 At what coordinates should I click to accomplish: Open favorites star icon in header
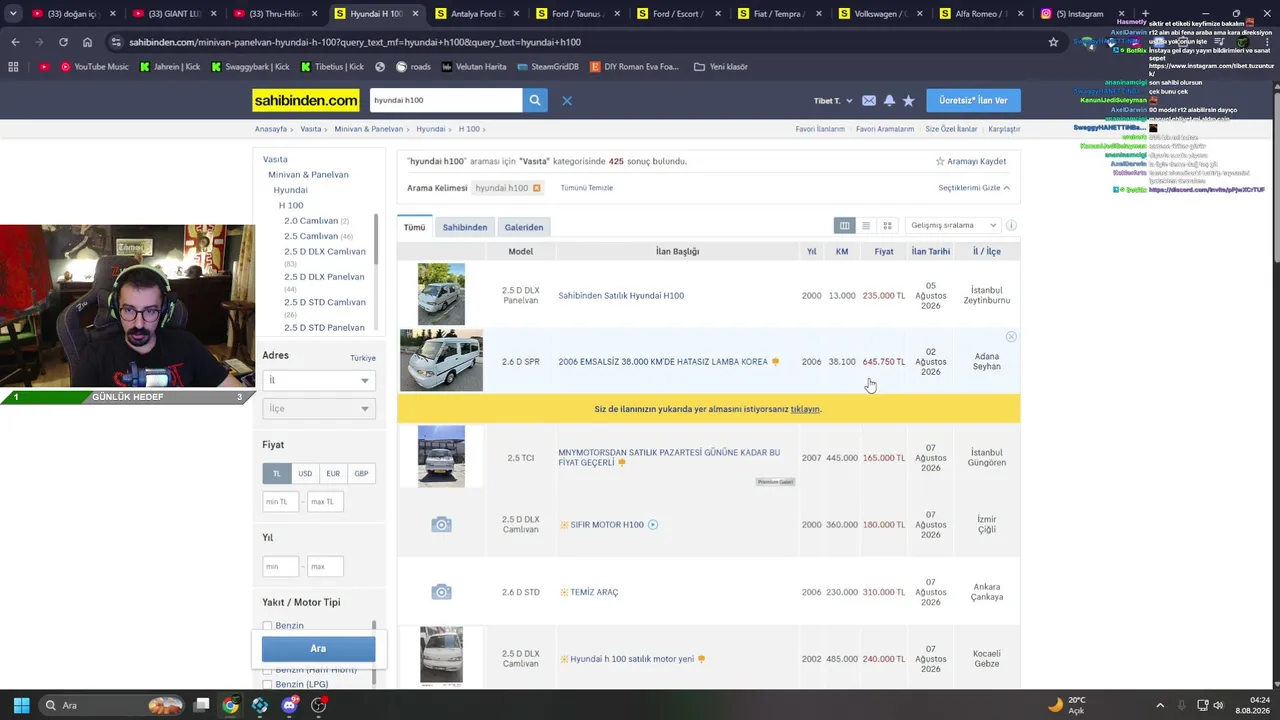tap(908, 101)
